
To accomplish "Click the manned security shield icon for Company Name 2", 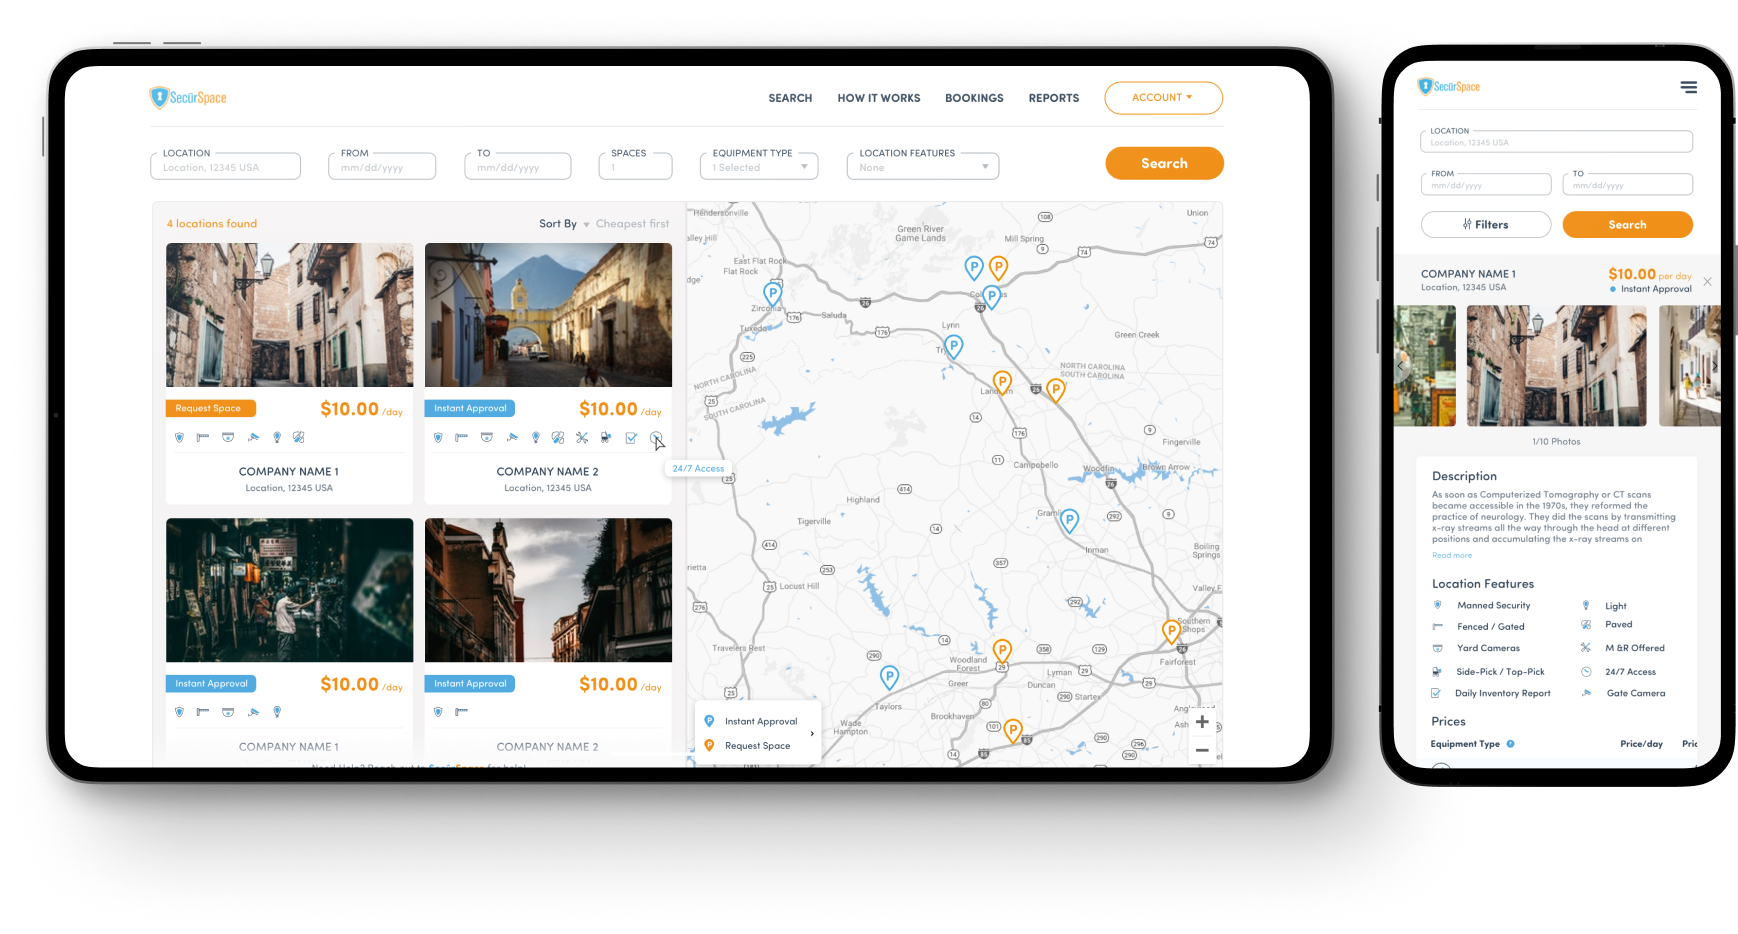I will pos(438,437).
